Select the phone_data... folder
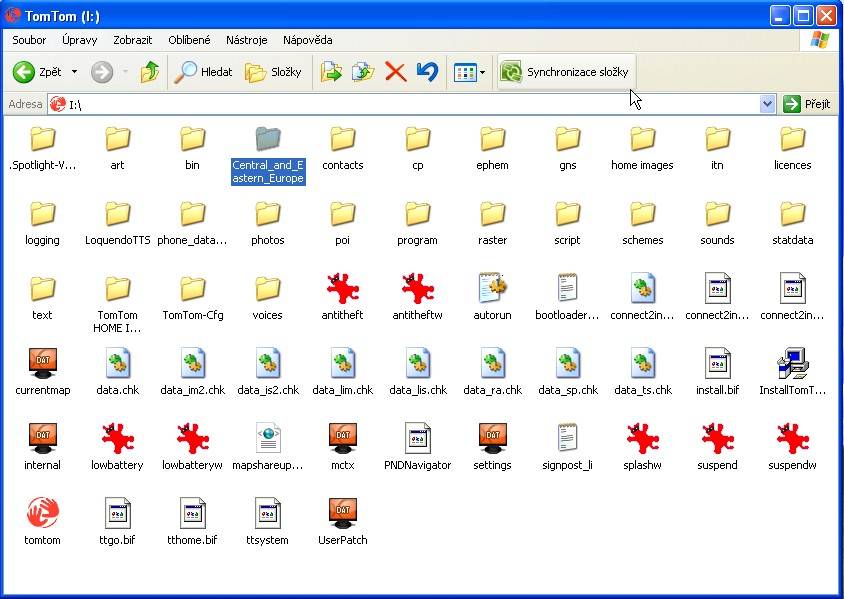The height and width of the screenshot is (599, 844). click(192, 222)
